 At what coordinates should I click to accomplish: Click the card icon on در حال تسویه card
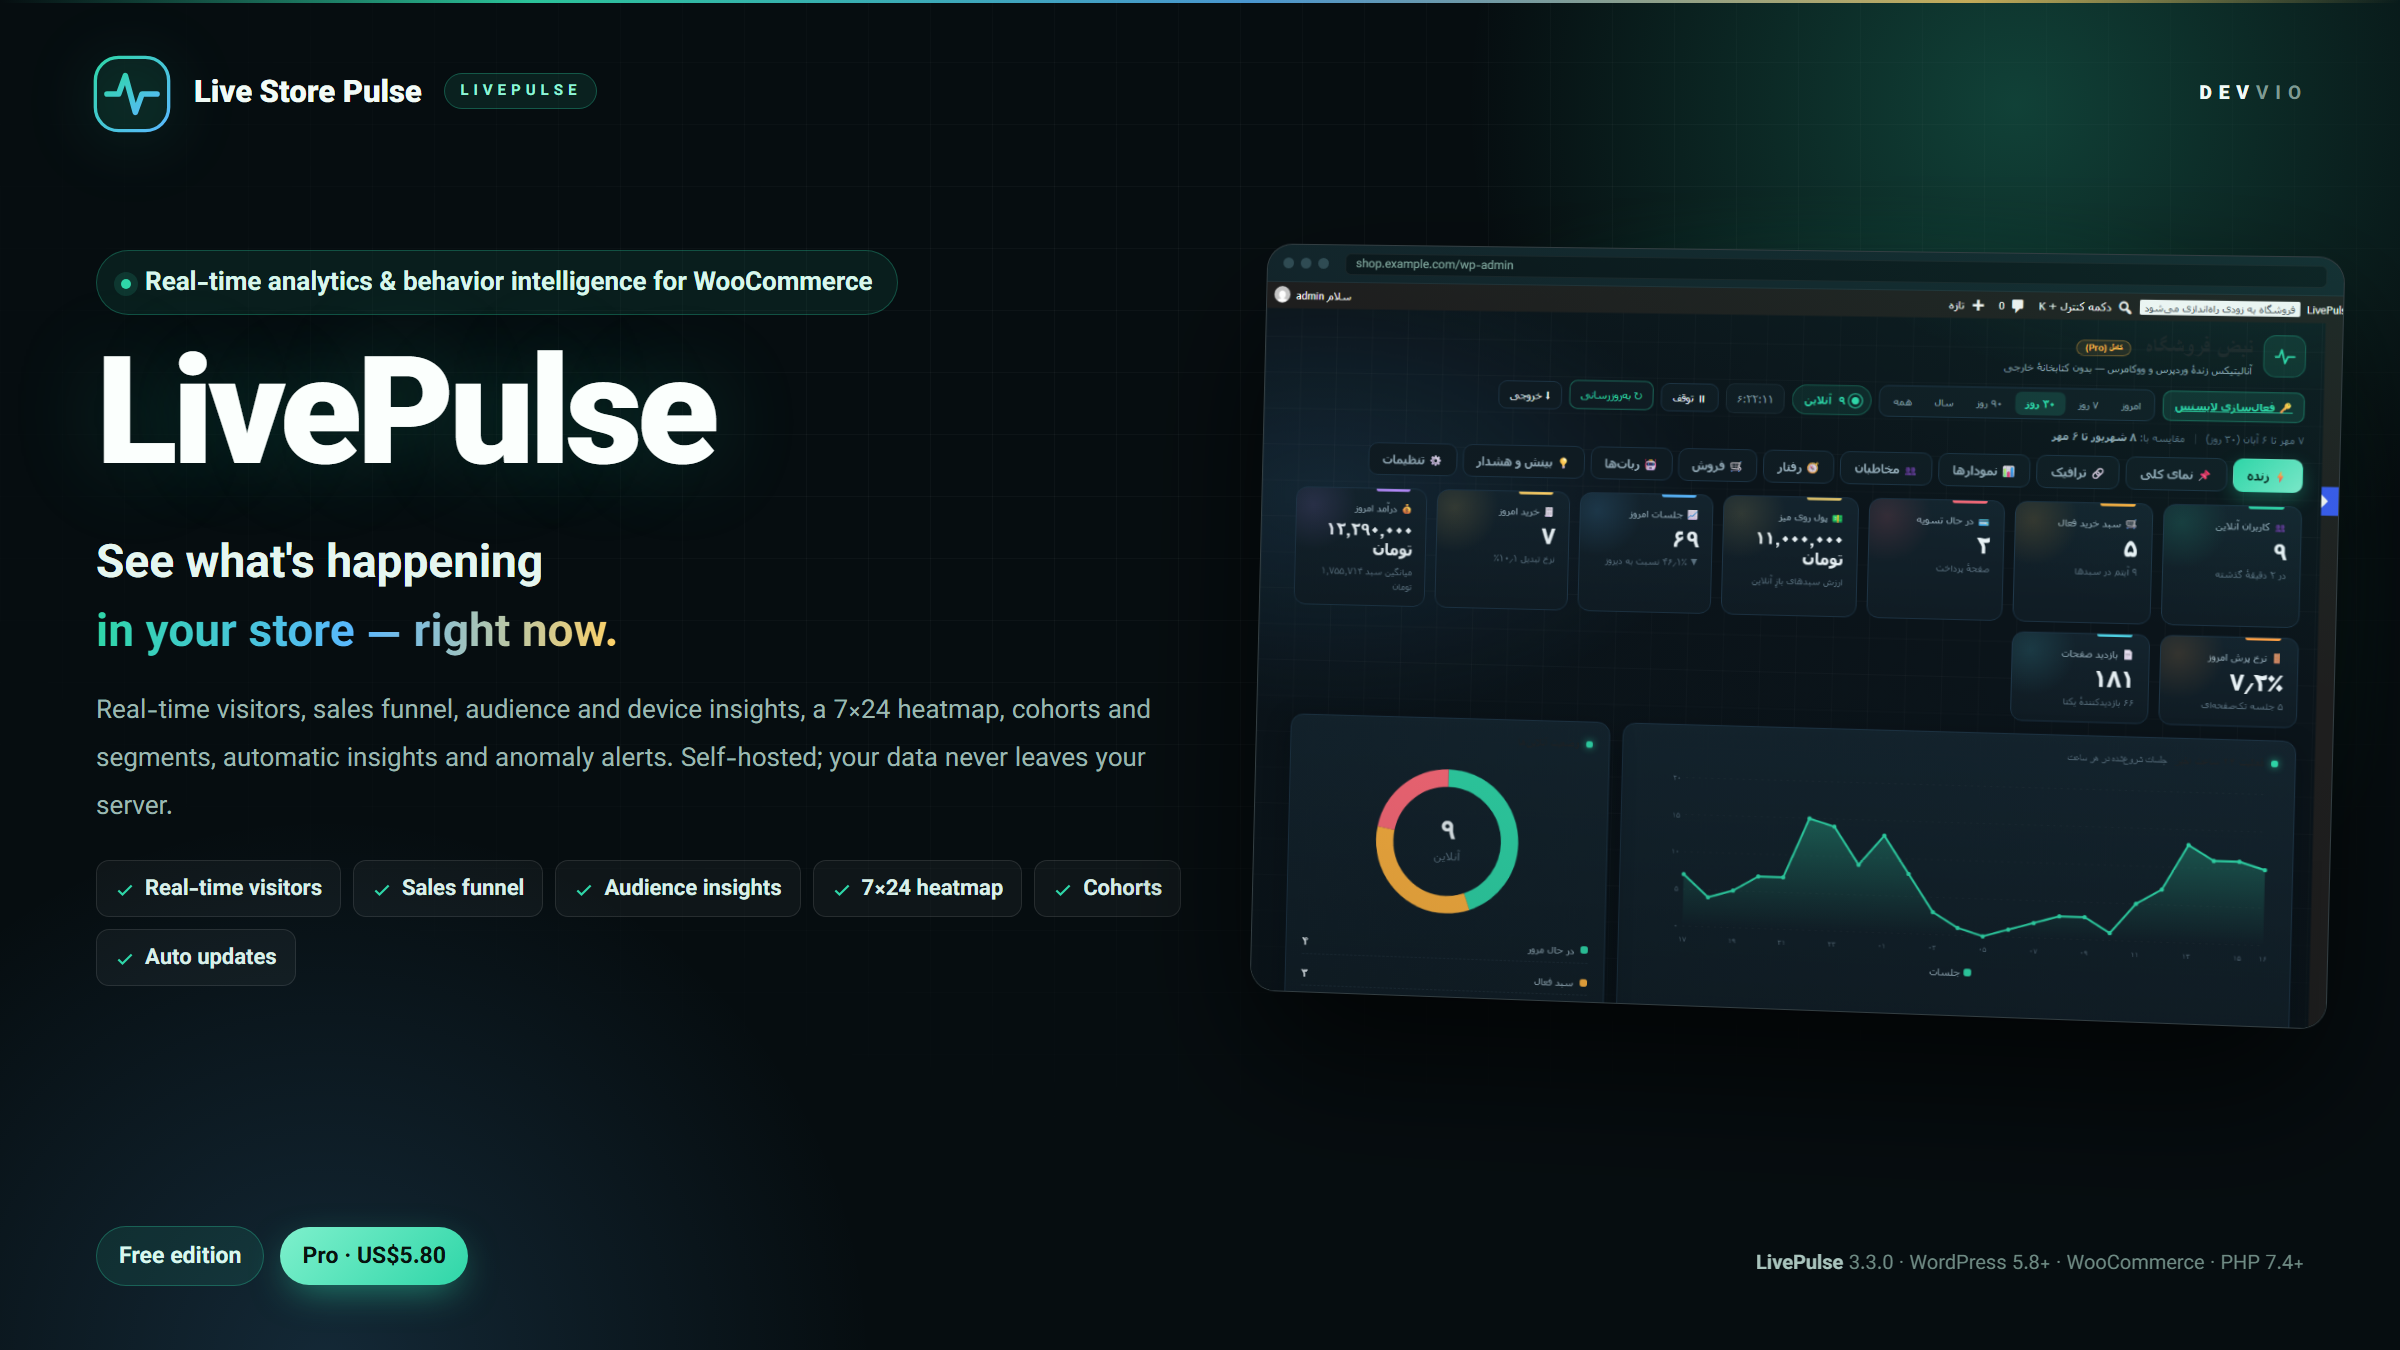point(1984,522)
